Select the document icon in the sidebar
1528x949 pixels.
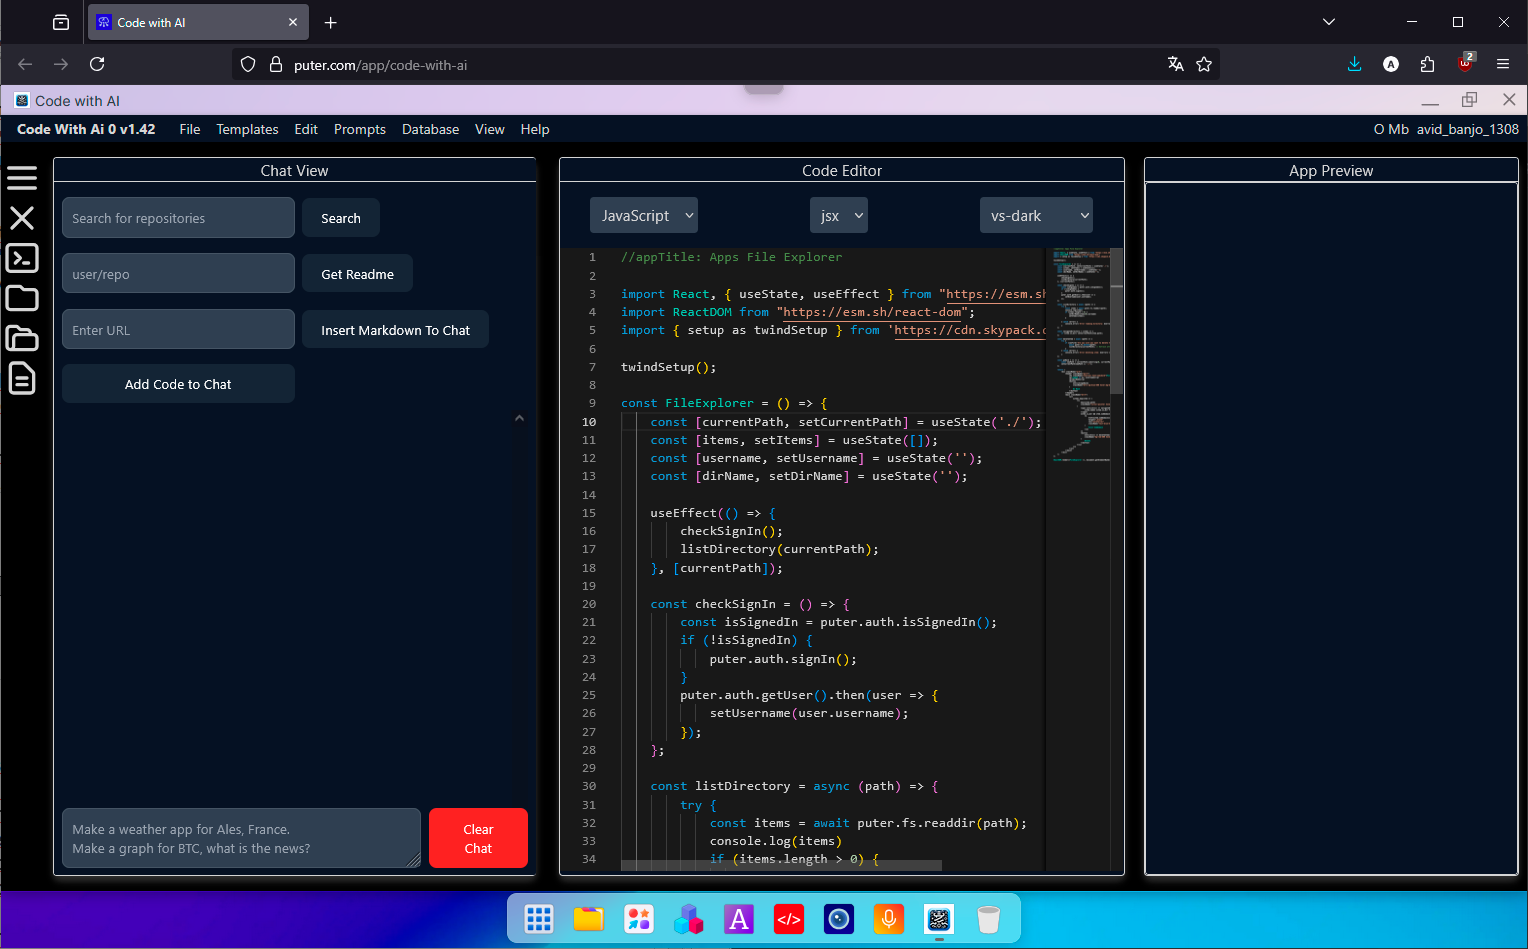(22, 379)
